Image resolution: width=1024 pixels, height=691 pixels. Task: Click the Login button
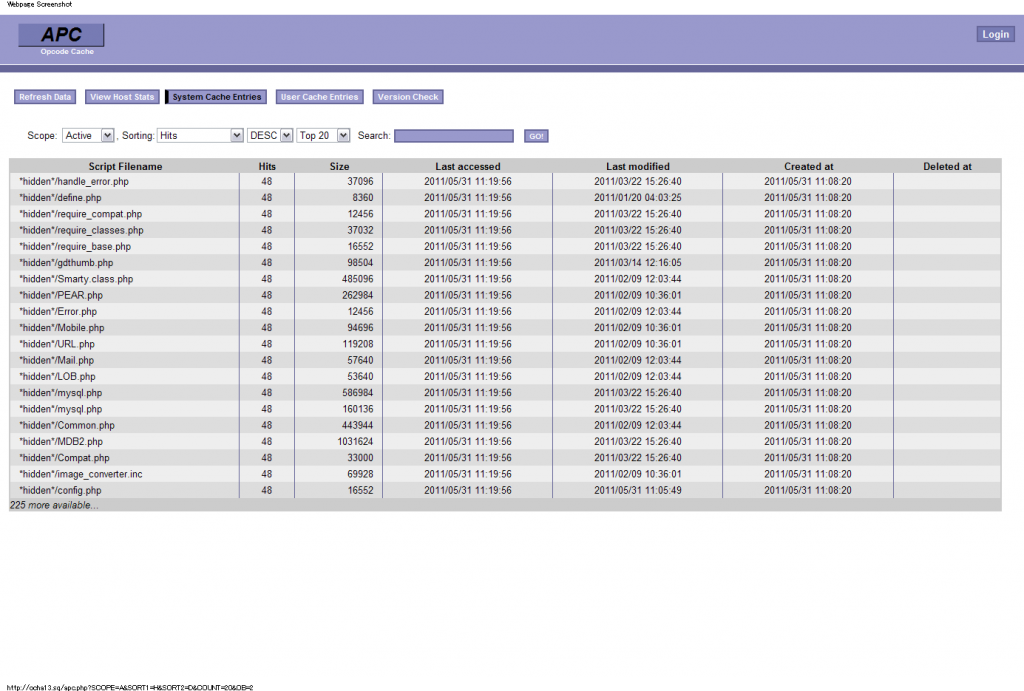point(995,34)
